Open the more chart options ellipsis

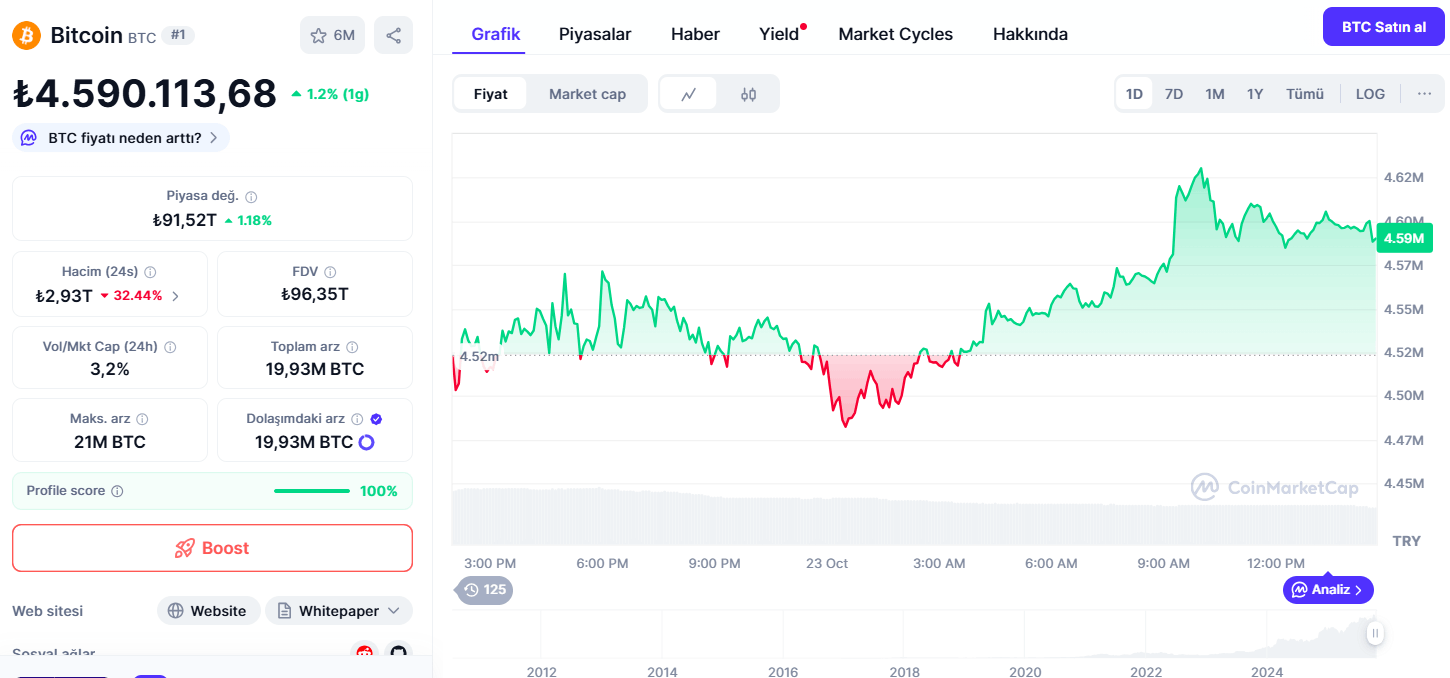(1424, 94)
